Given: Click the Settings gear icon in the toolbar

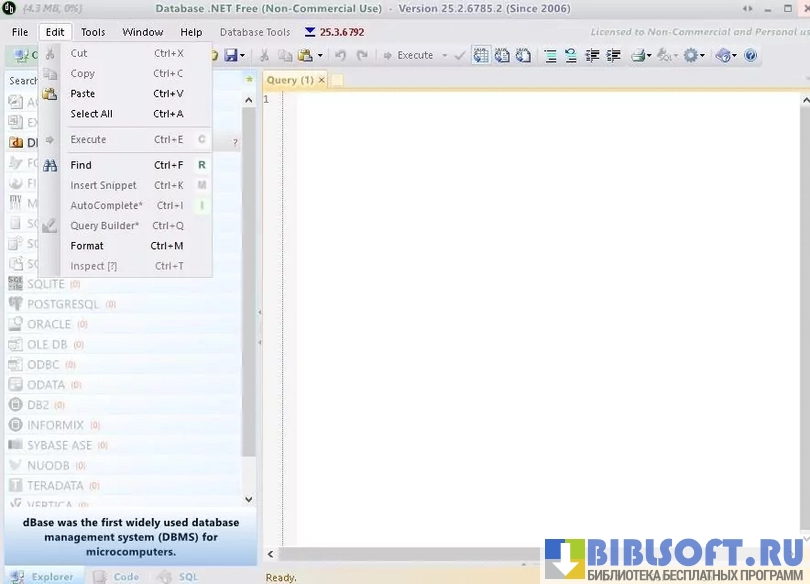Looking at the screenshot, I should [690, 56].
